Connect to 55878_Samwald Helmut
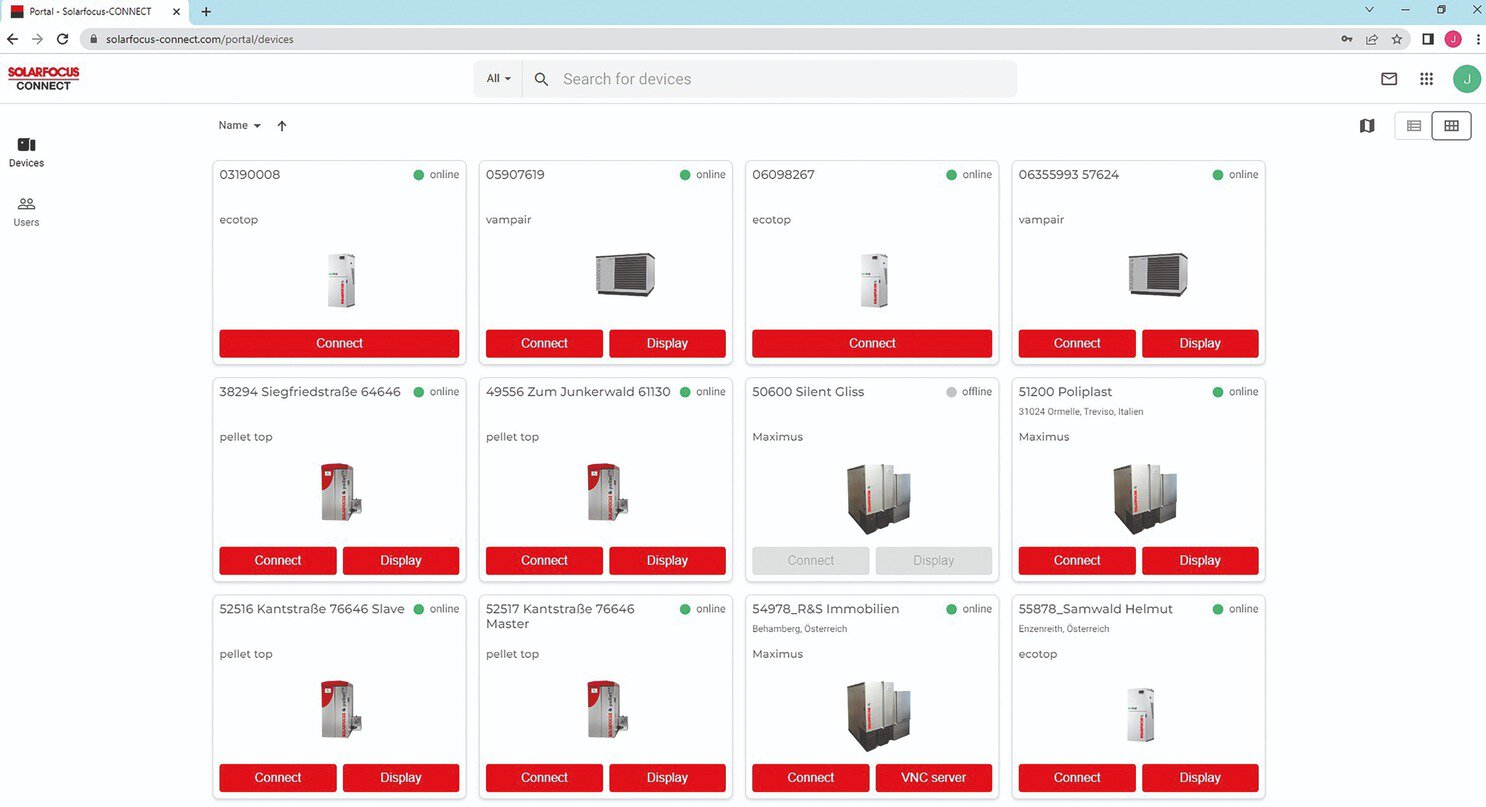Image resolution: width=1486 pixels, height=807 pixels. coord(1077,777)
